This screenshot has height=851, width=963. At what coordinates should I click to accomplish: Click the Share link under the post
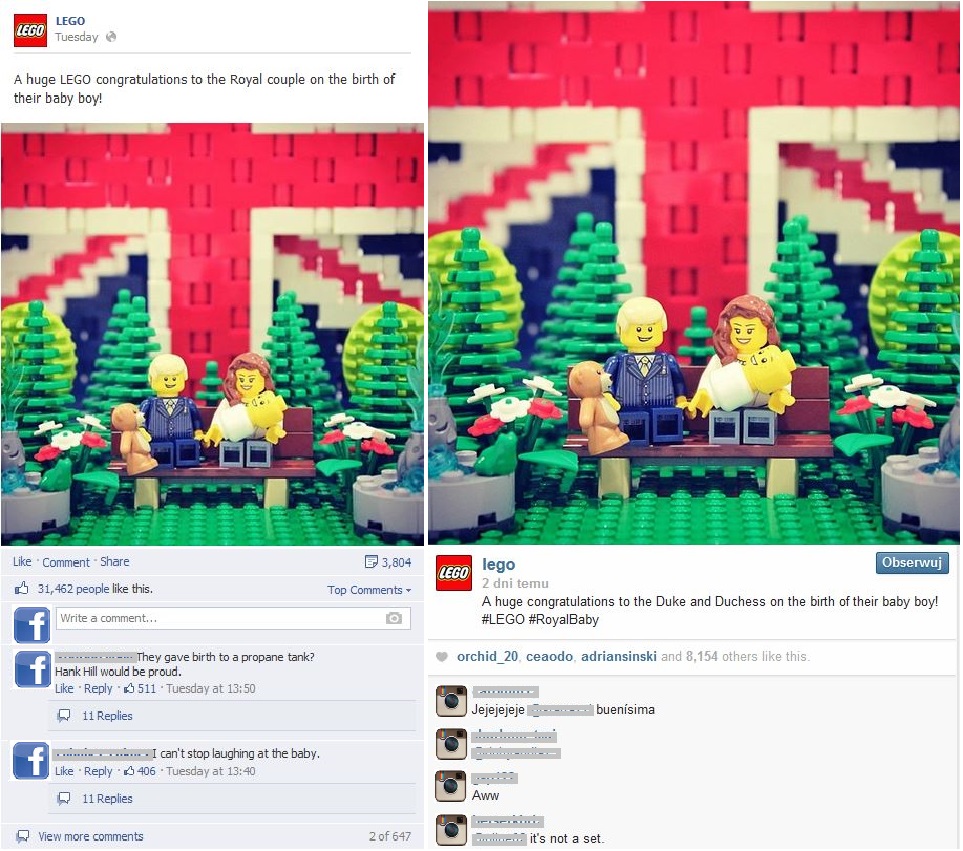point(115,562)
